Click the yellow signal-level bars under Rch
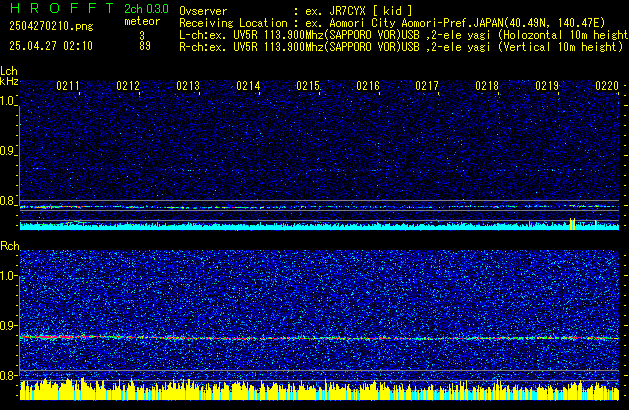 (x=319, y=390)
